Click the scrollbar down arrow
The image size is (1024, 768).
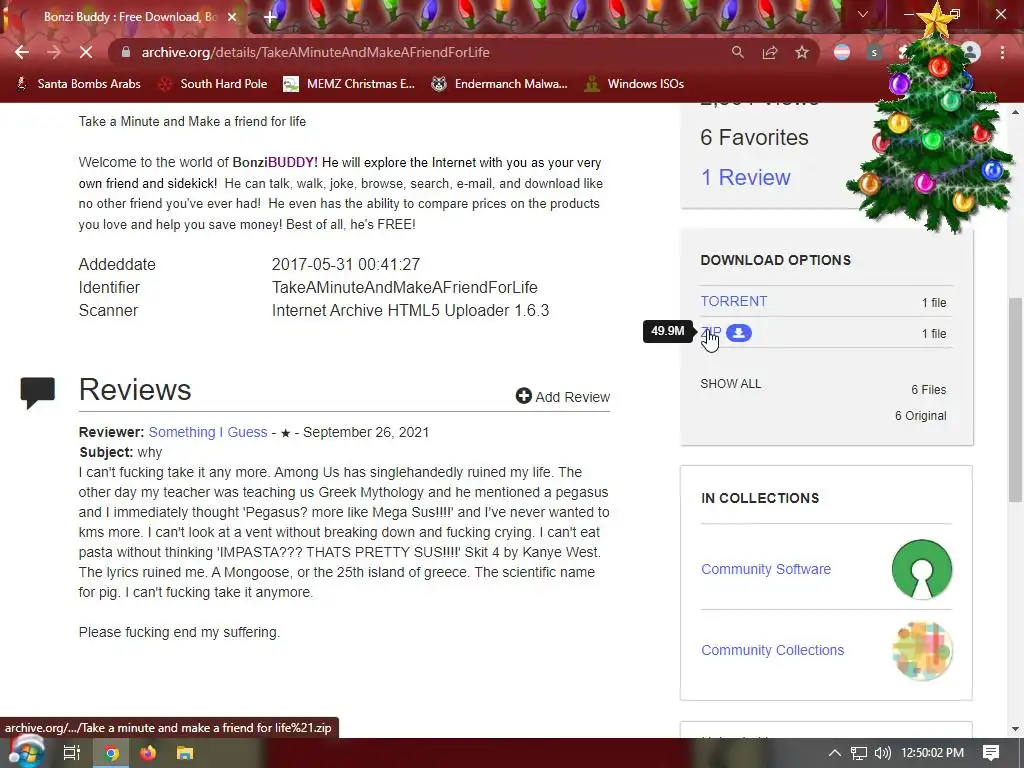(1015, 729)
